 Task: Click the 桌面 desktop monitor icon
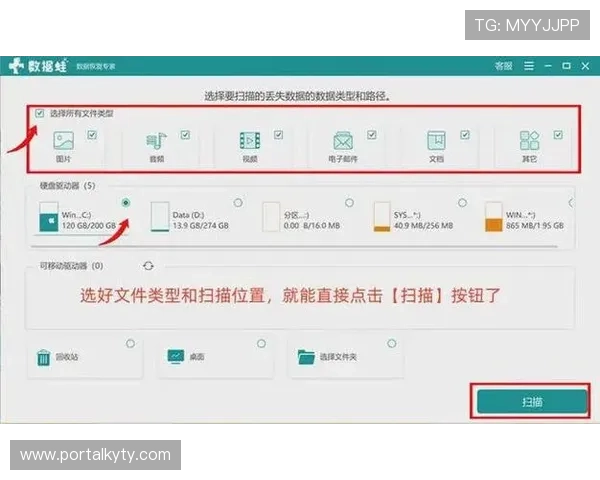tap(176, 357)
